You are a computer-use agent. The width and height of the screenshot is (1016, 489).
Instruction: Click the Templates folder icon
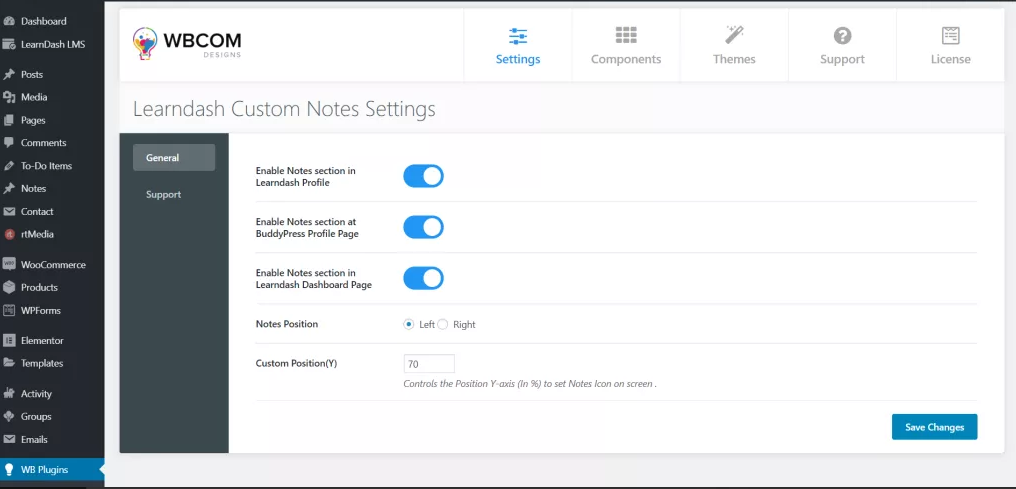9,363
